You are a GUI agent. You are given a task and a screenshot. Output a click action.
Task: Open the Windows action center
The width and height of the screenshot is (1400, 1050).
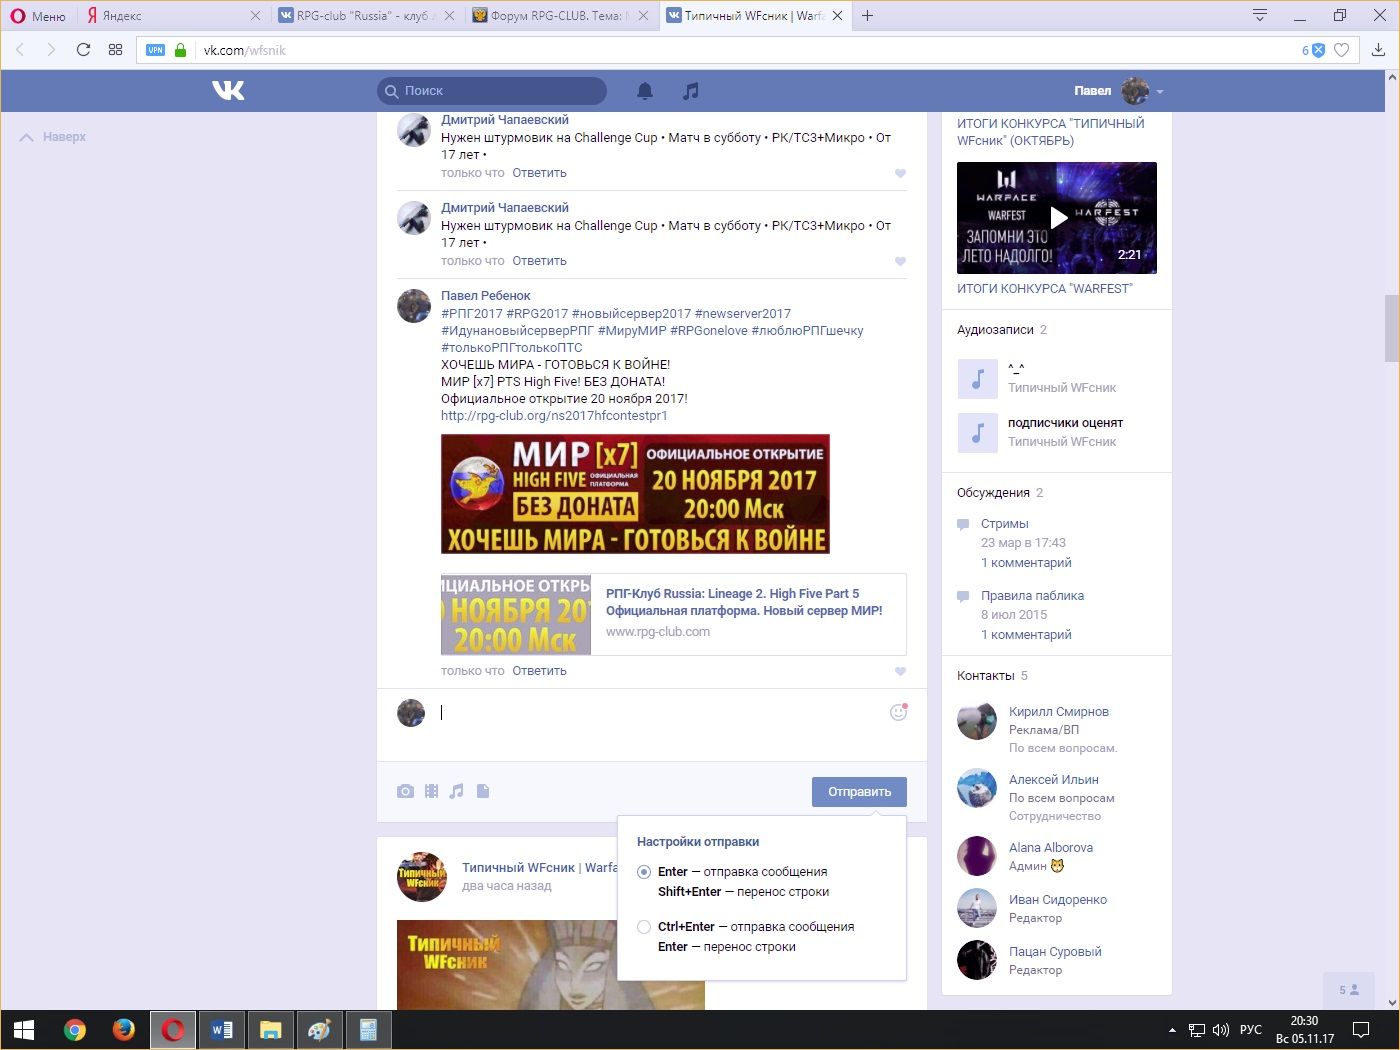tap(1361, 1030)
